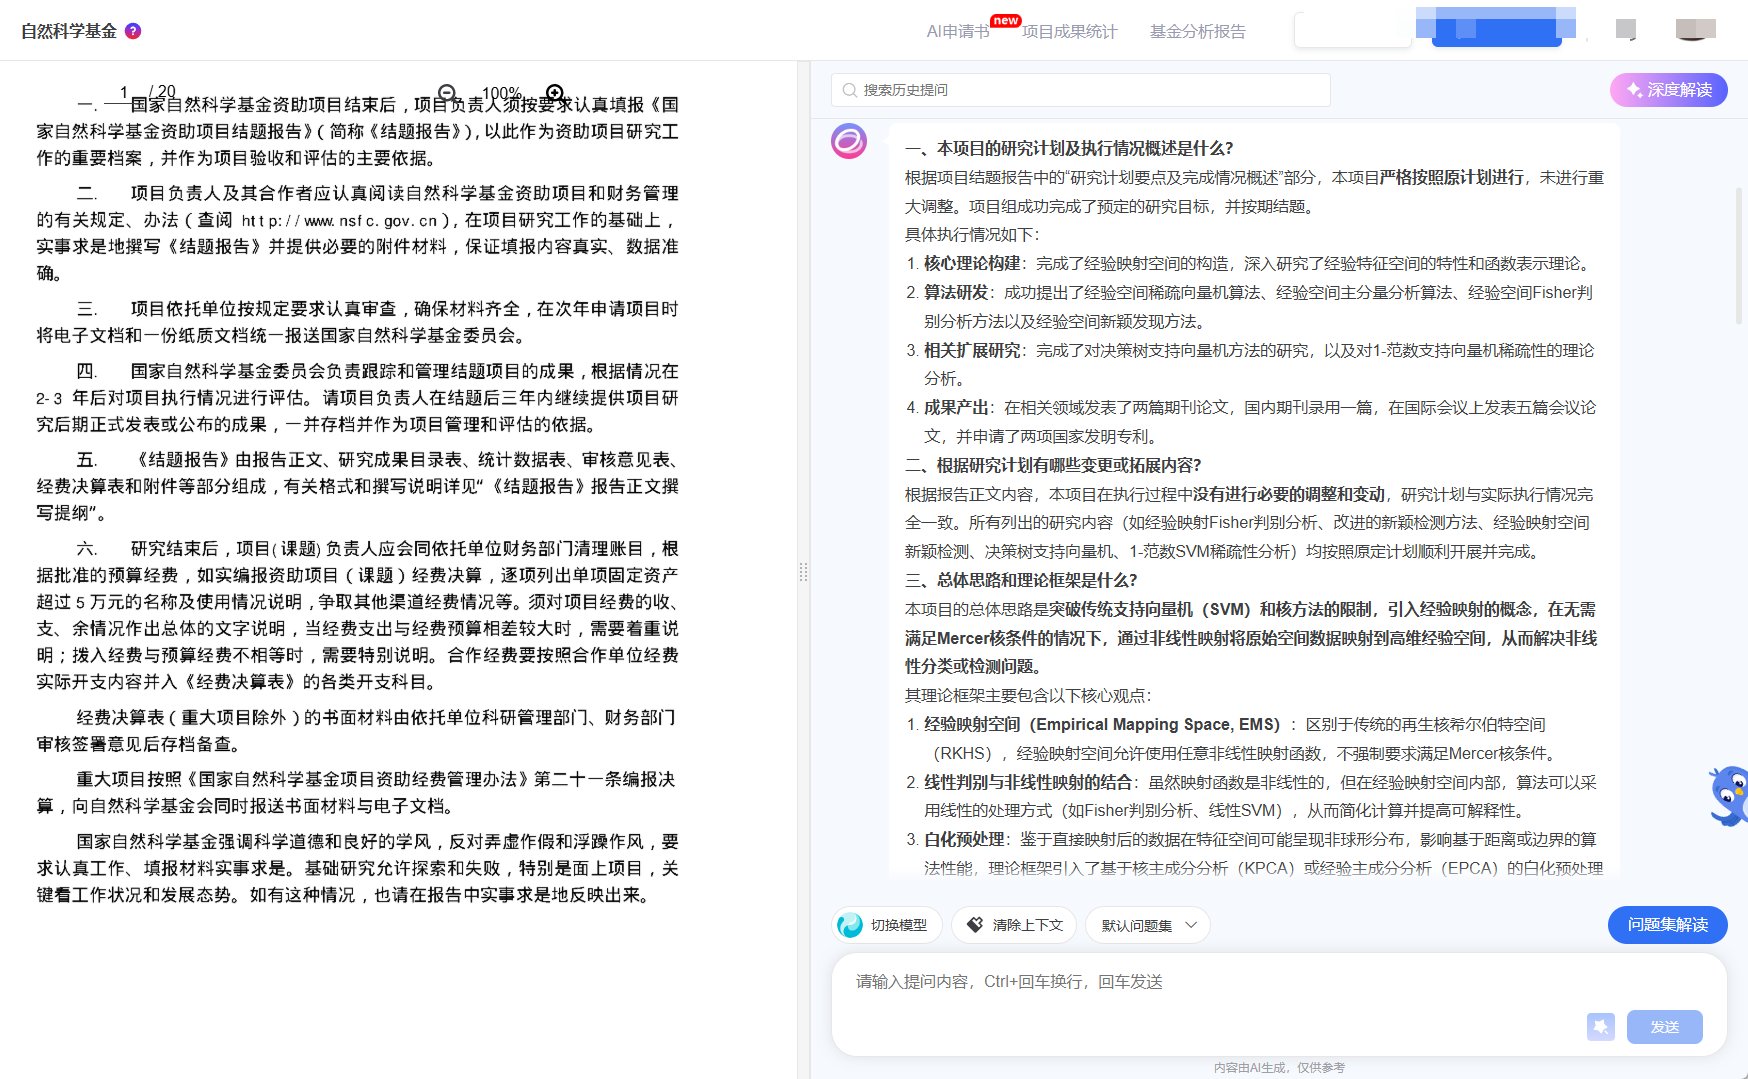Open the 基金分析报告 tab
The width and height of the screenshot is (1748, 1079).
[1197, 32]
